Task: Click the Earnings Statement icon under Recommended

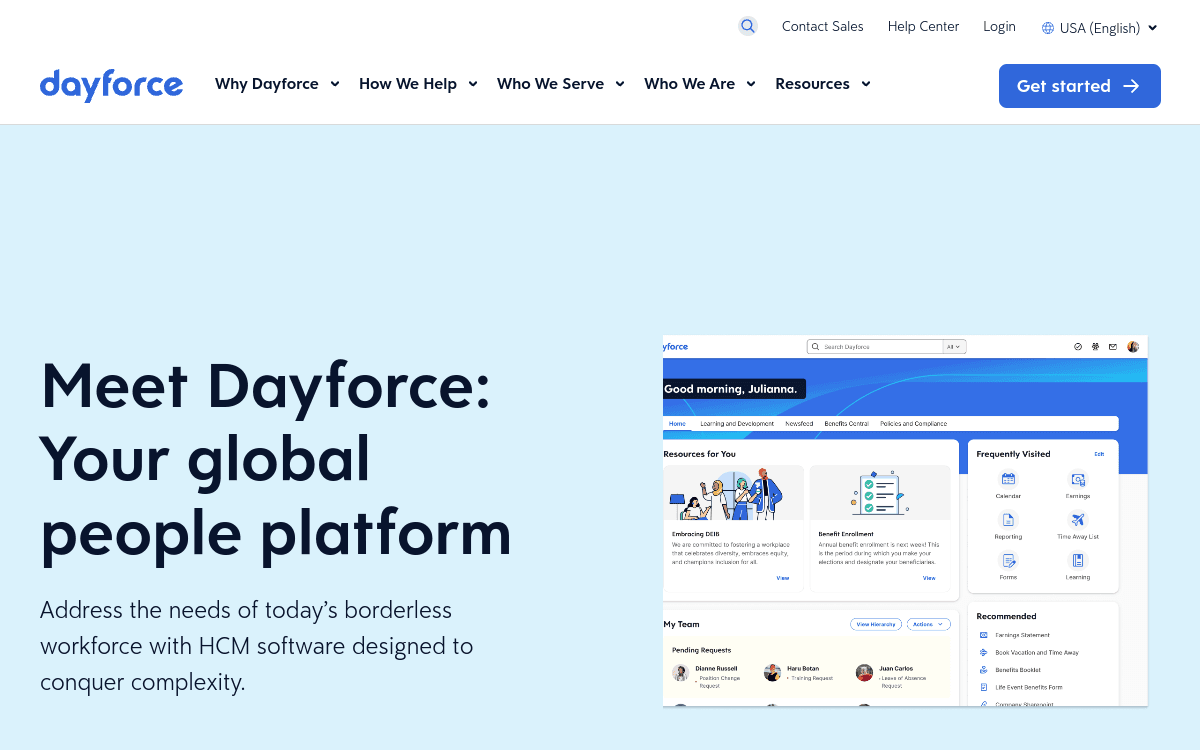Action: pyautogui.click(x=984, y=635)
